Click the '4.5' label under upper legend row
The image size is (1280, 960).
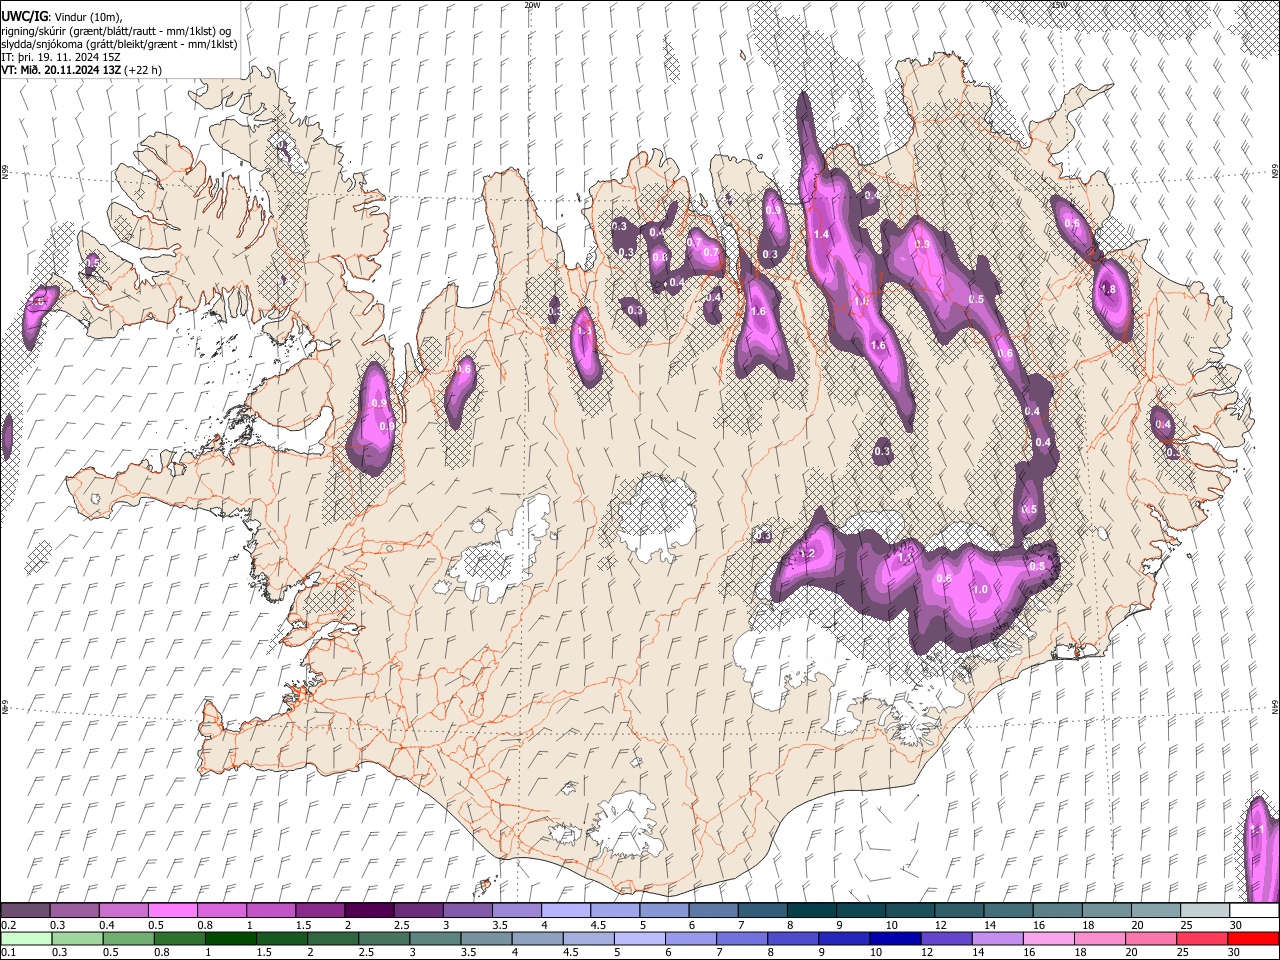click(598, 925)
